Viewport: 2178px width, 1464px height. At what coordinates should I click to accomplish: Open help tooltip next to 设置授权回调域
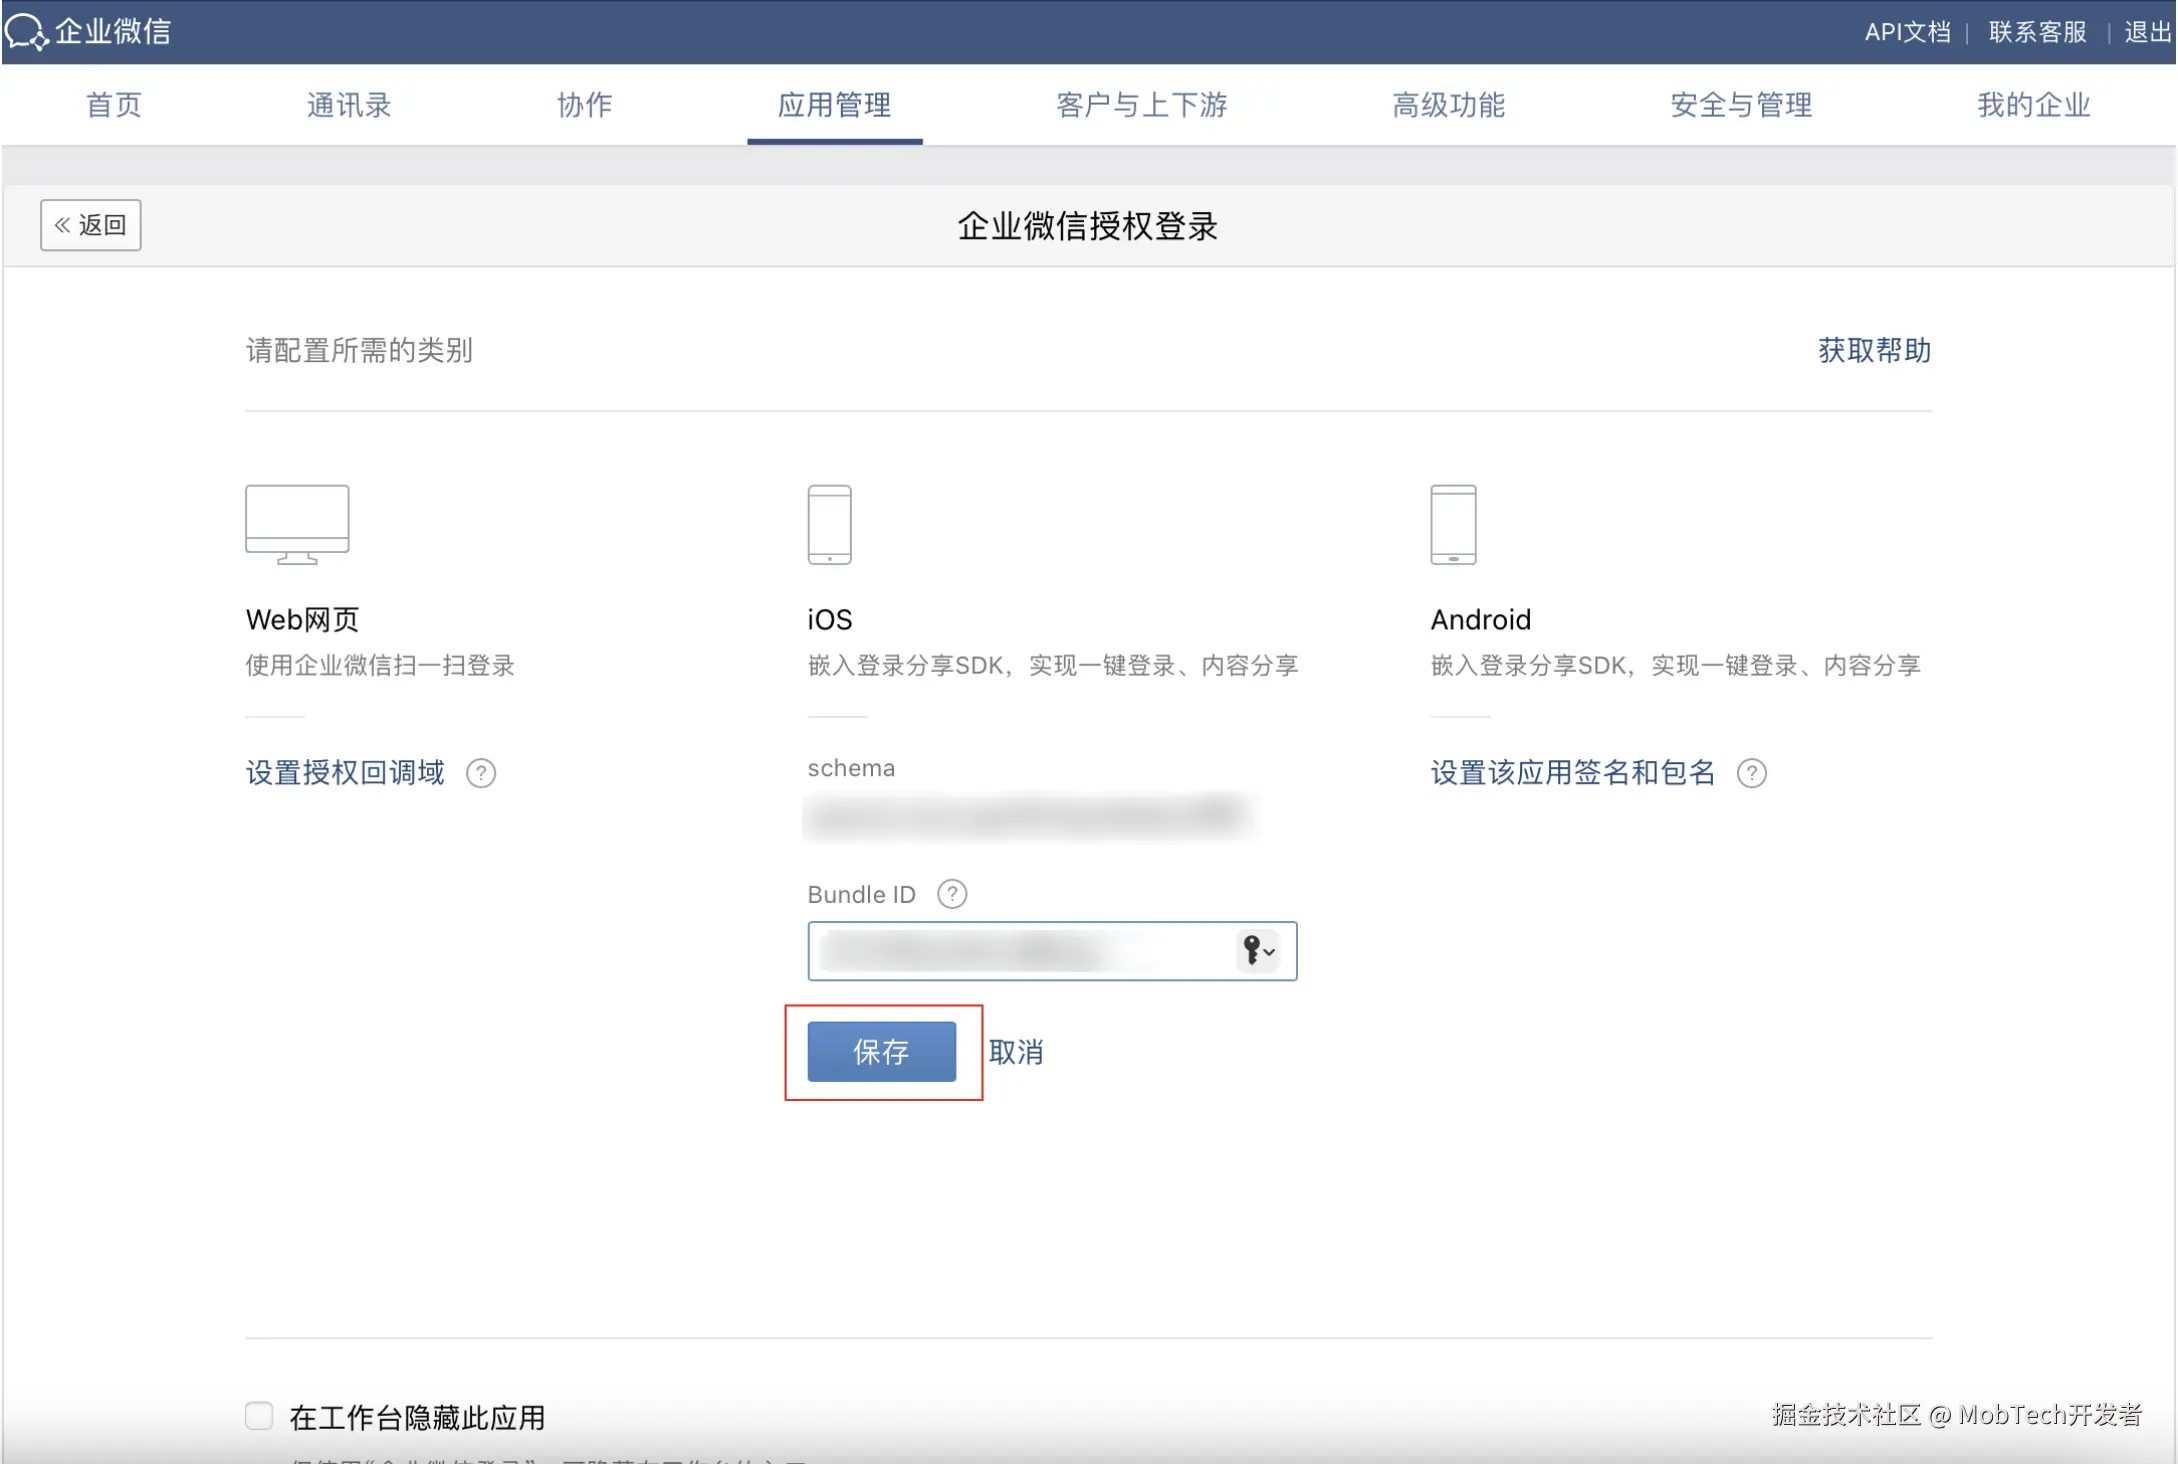[x=481, y=773]
